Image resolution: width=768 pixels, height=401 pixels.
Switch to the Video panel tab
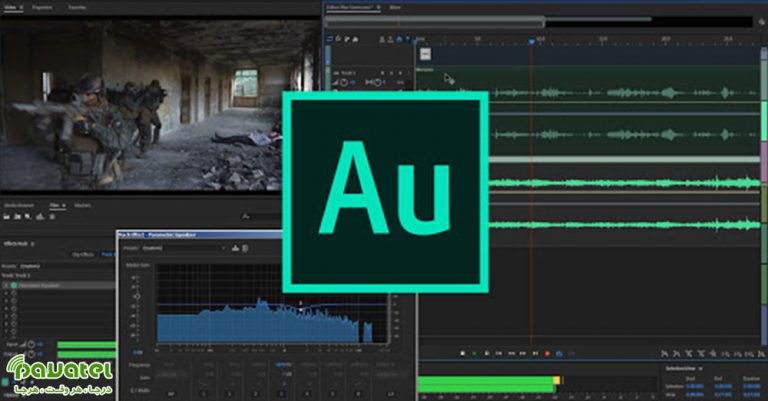point(10,7)
